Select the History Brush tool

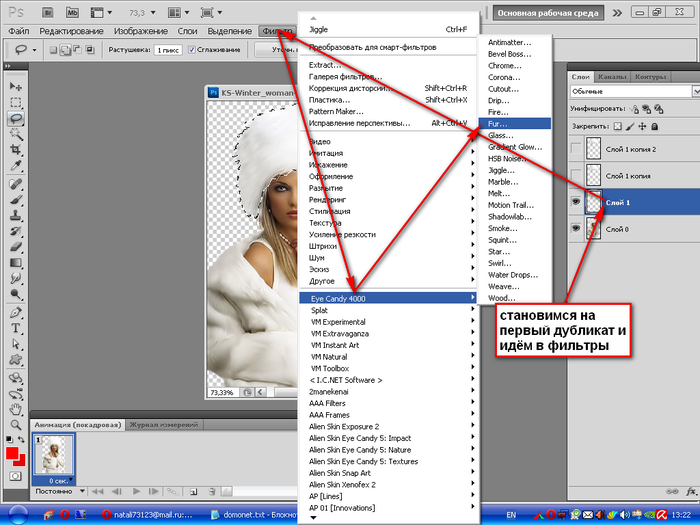[16, 231]
